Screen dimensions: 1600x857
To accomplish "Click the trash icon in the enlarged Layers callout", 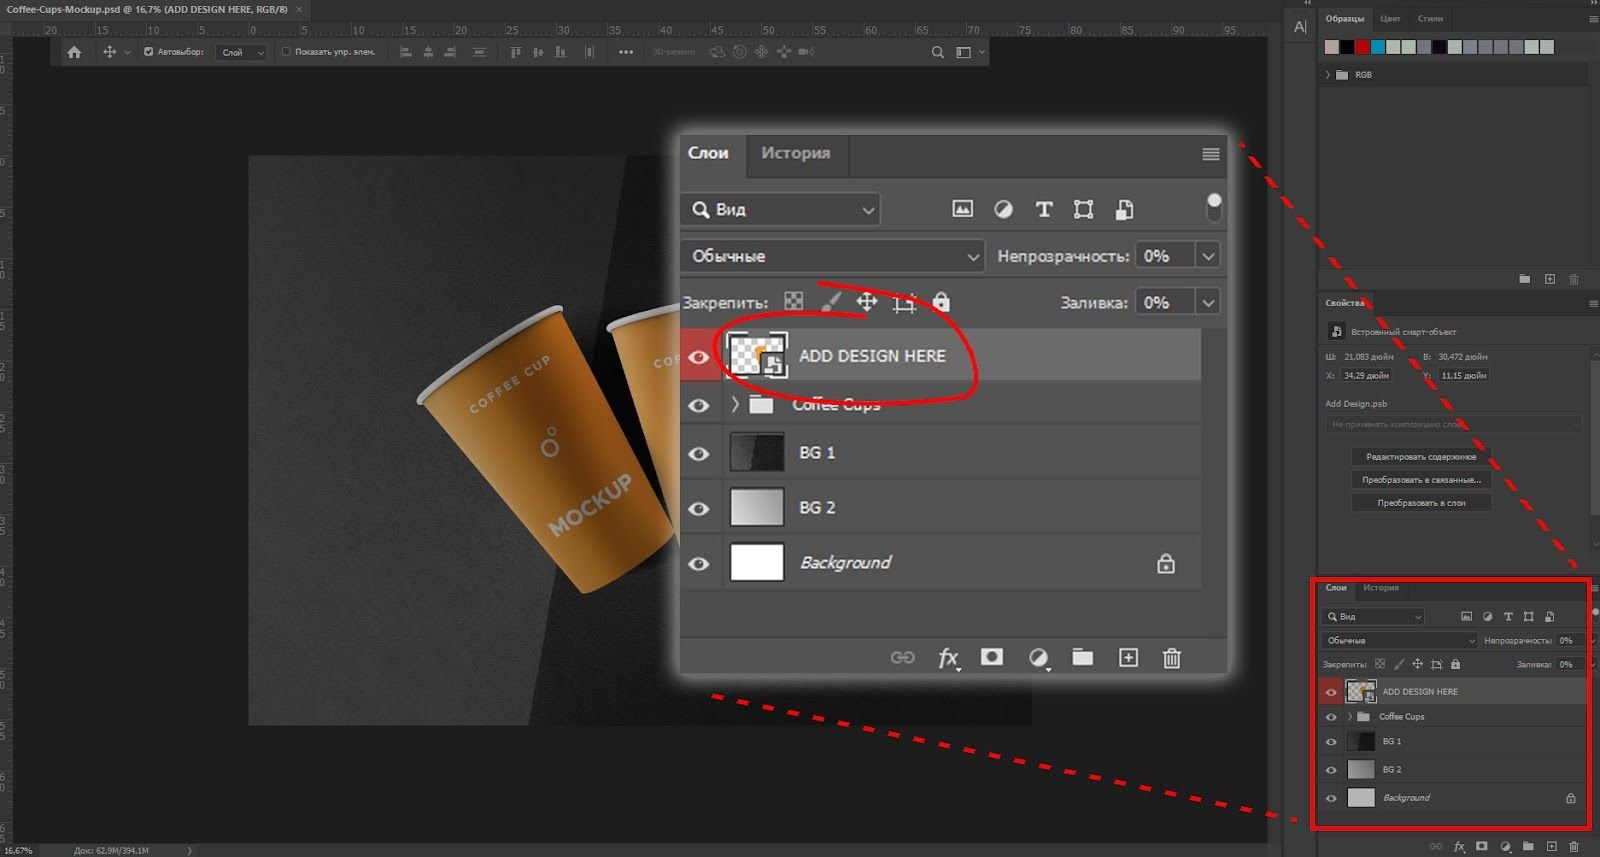I will pyautogui.click(x=1171, y=658).
